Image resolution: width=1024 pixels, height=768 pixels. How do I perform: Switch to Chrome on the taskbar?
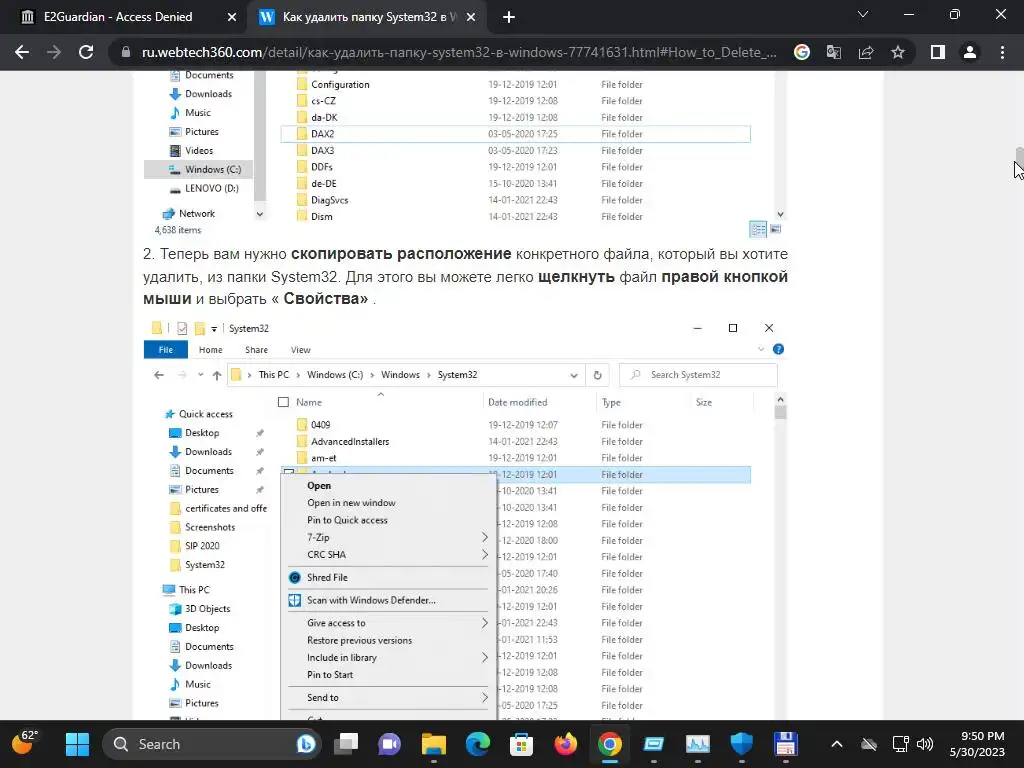point(609,744)
